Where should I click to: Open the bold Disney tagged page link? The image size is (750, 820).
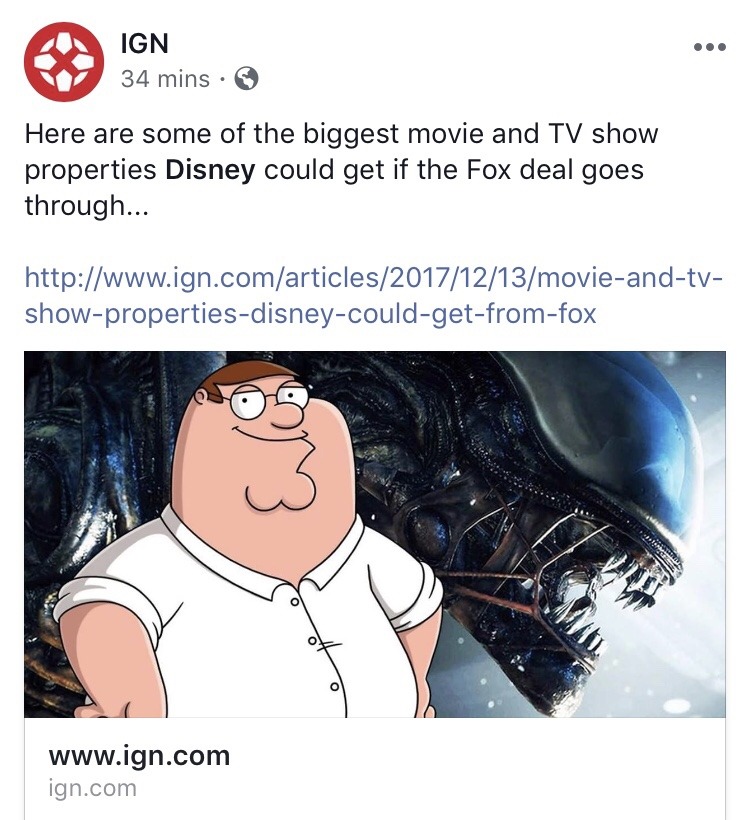[x=210, y=170]
